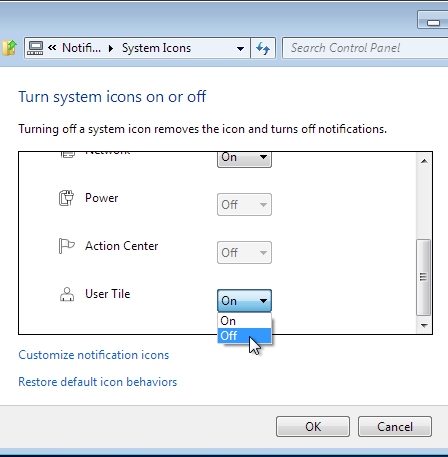Click Restore default icon behaviors link
Screen dimensions: 448x457
tap(98, 382)
